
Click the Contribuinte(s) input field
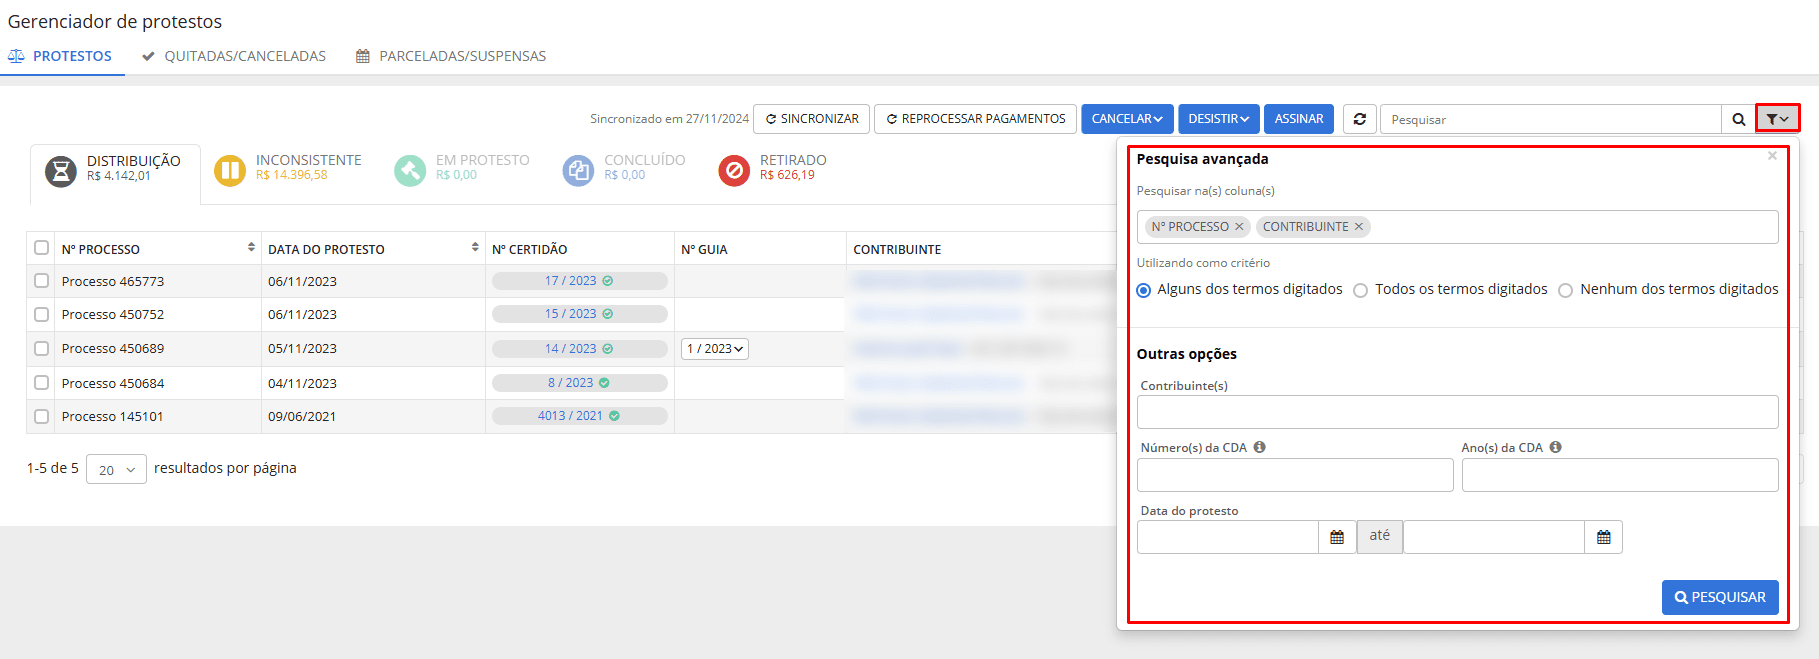pos(1457,412)
